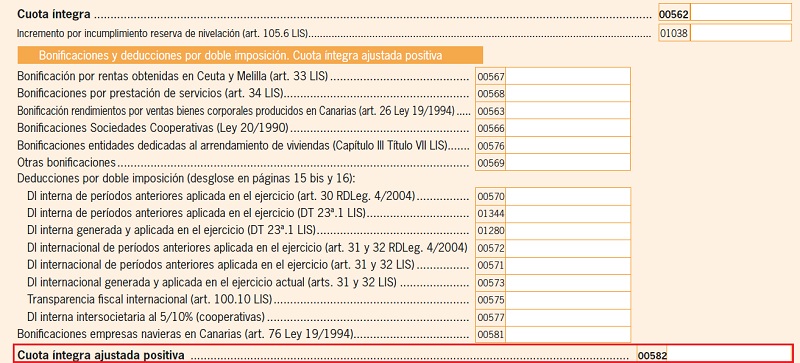This screenshot has width=800, height=363.
Task: Click text 'Deducciones por doble imposición (desglose...'
Action: (186, 179)
